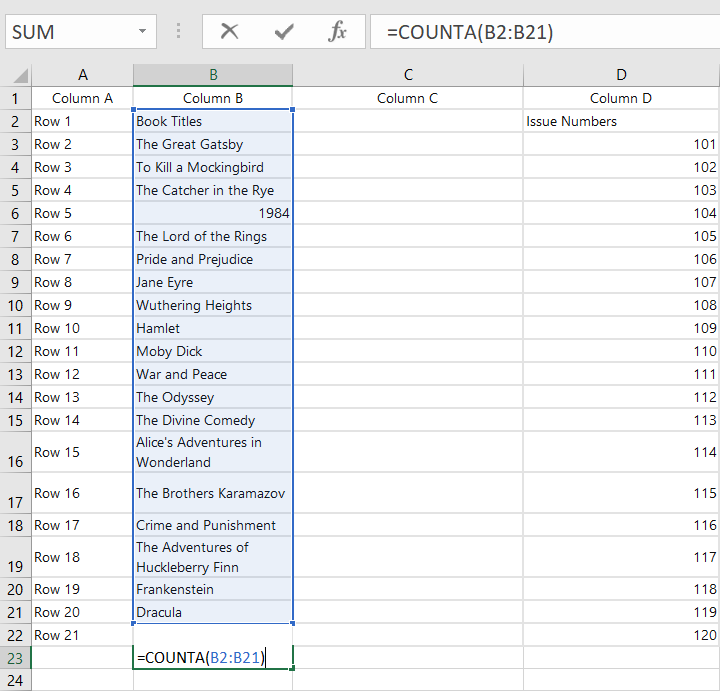Select Alice's Adventures in Wonderland cell
Viewport: 720px width, 691px height.
tap(213, 452)
